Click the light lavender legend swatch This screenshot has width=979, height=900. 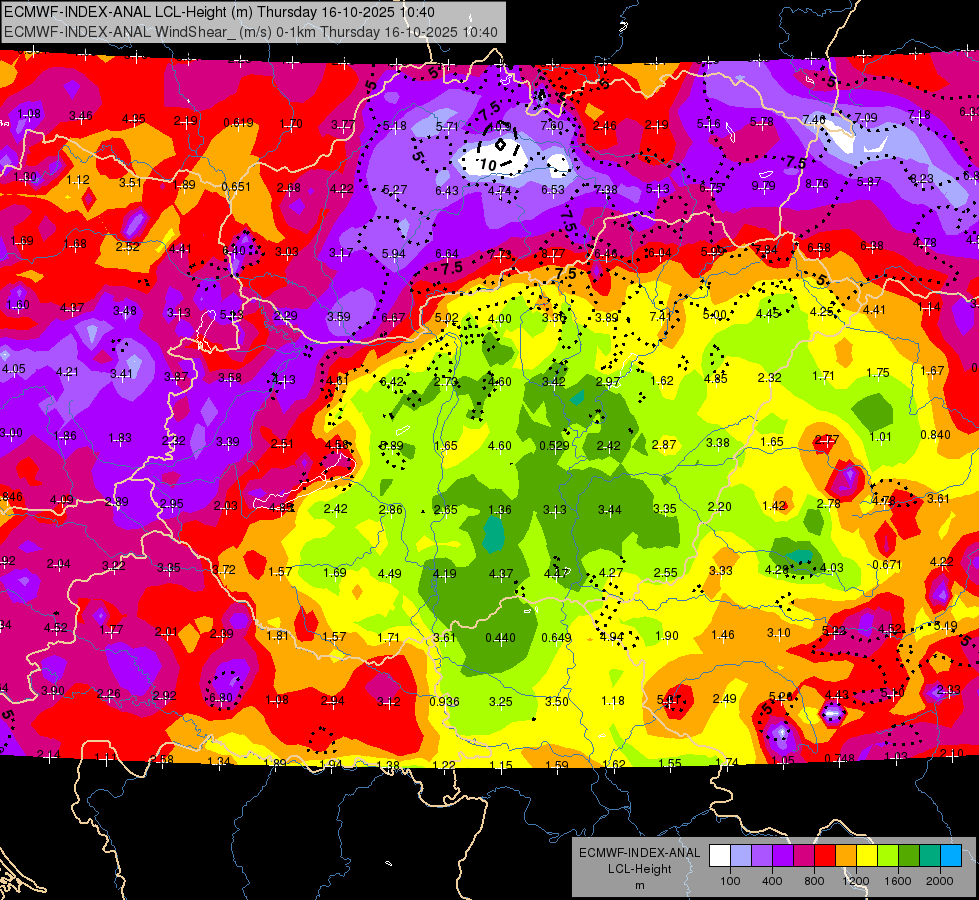coord(740,856)
